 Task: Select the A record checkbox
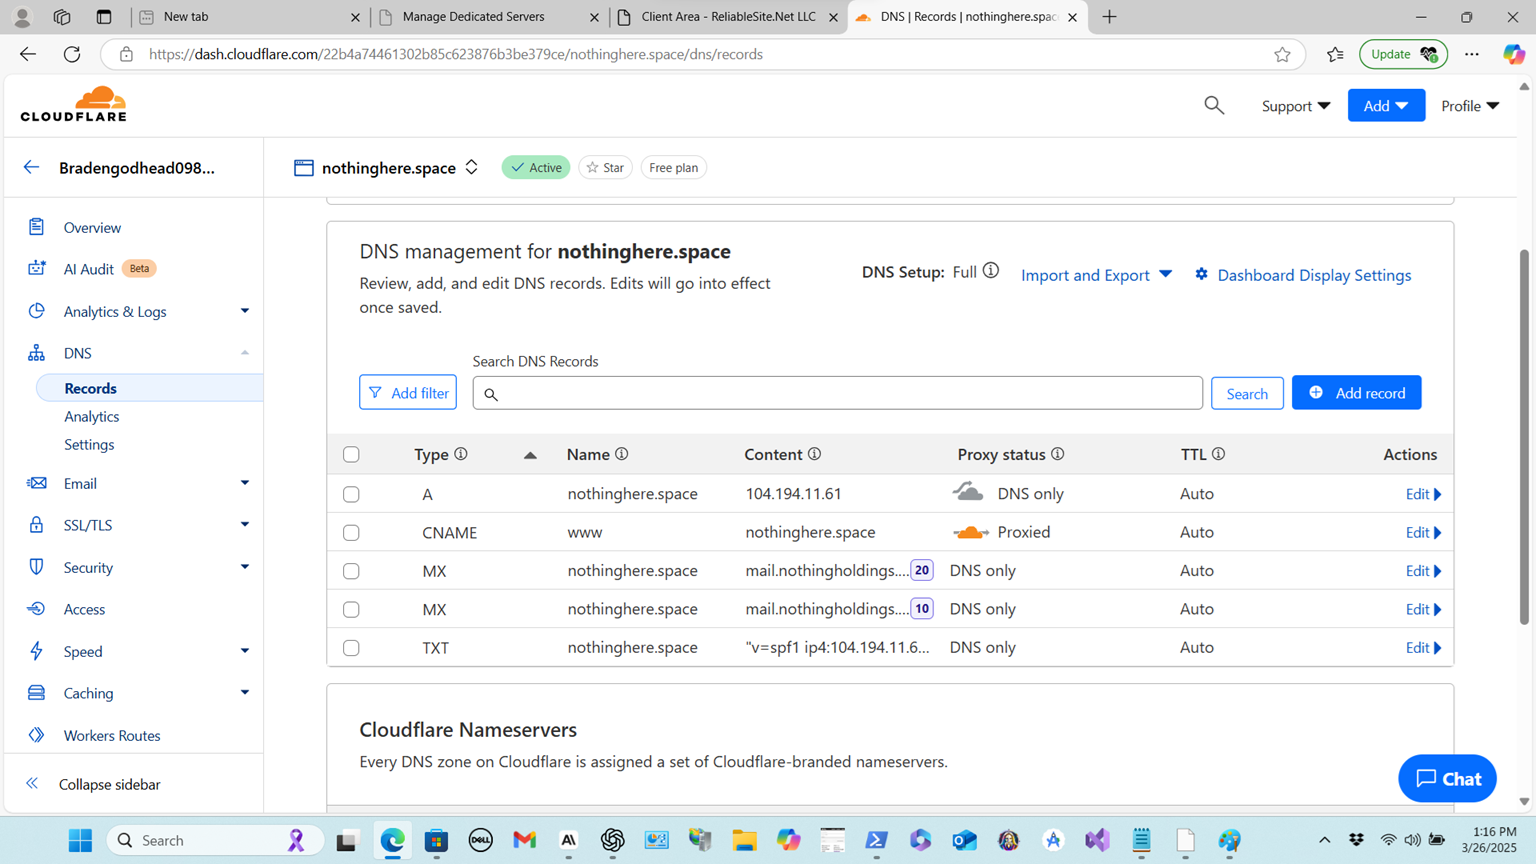[x=351, y=494]
